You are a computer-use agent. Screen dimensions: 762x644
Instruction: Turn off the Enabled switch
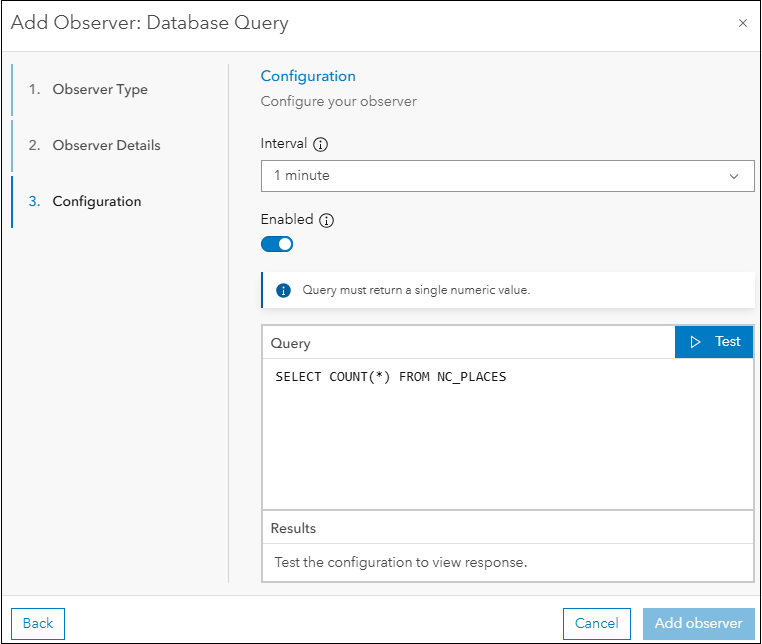point(277,244)
